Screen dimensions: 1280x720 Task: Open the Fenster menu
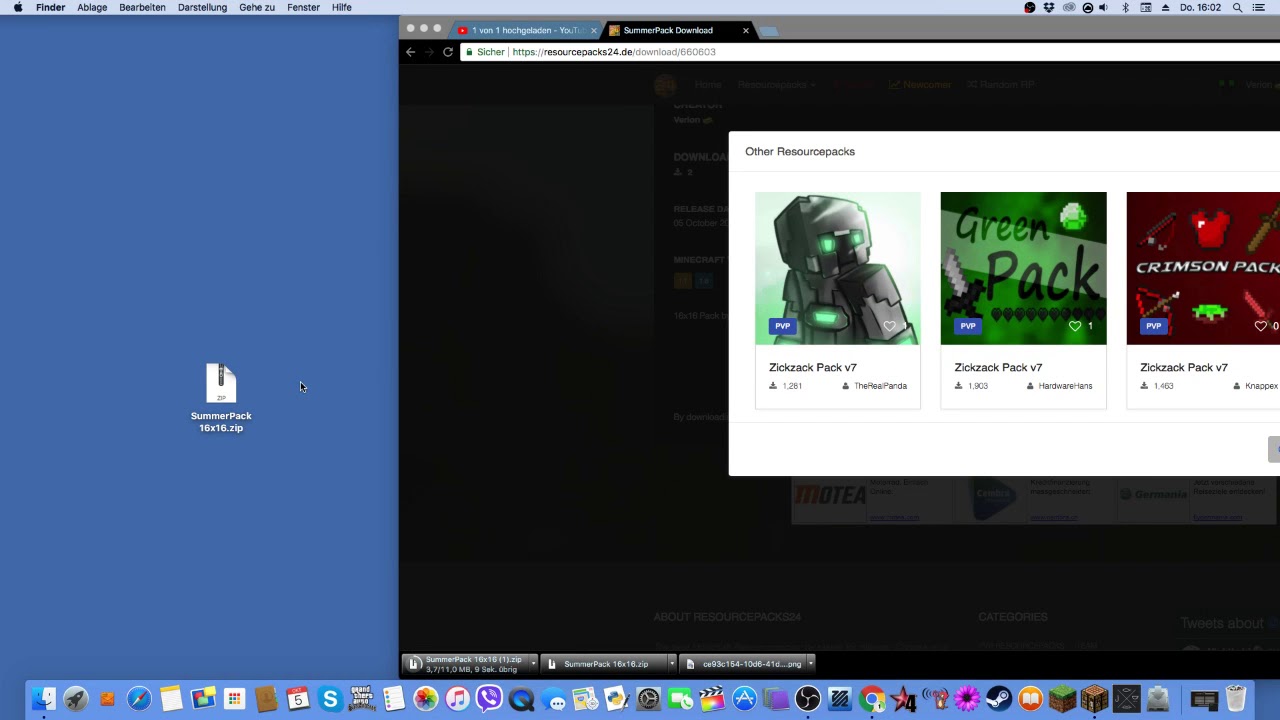pos(303,7)
